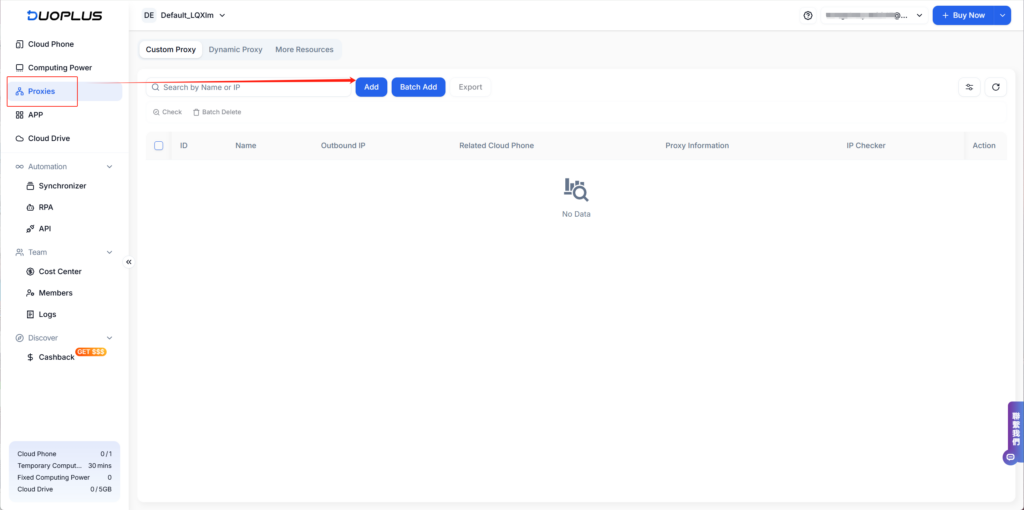Click the Name column header
Screen dimensions: 1024x510
(246, 146)
